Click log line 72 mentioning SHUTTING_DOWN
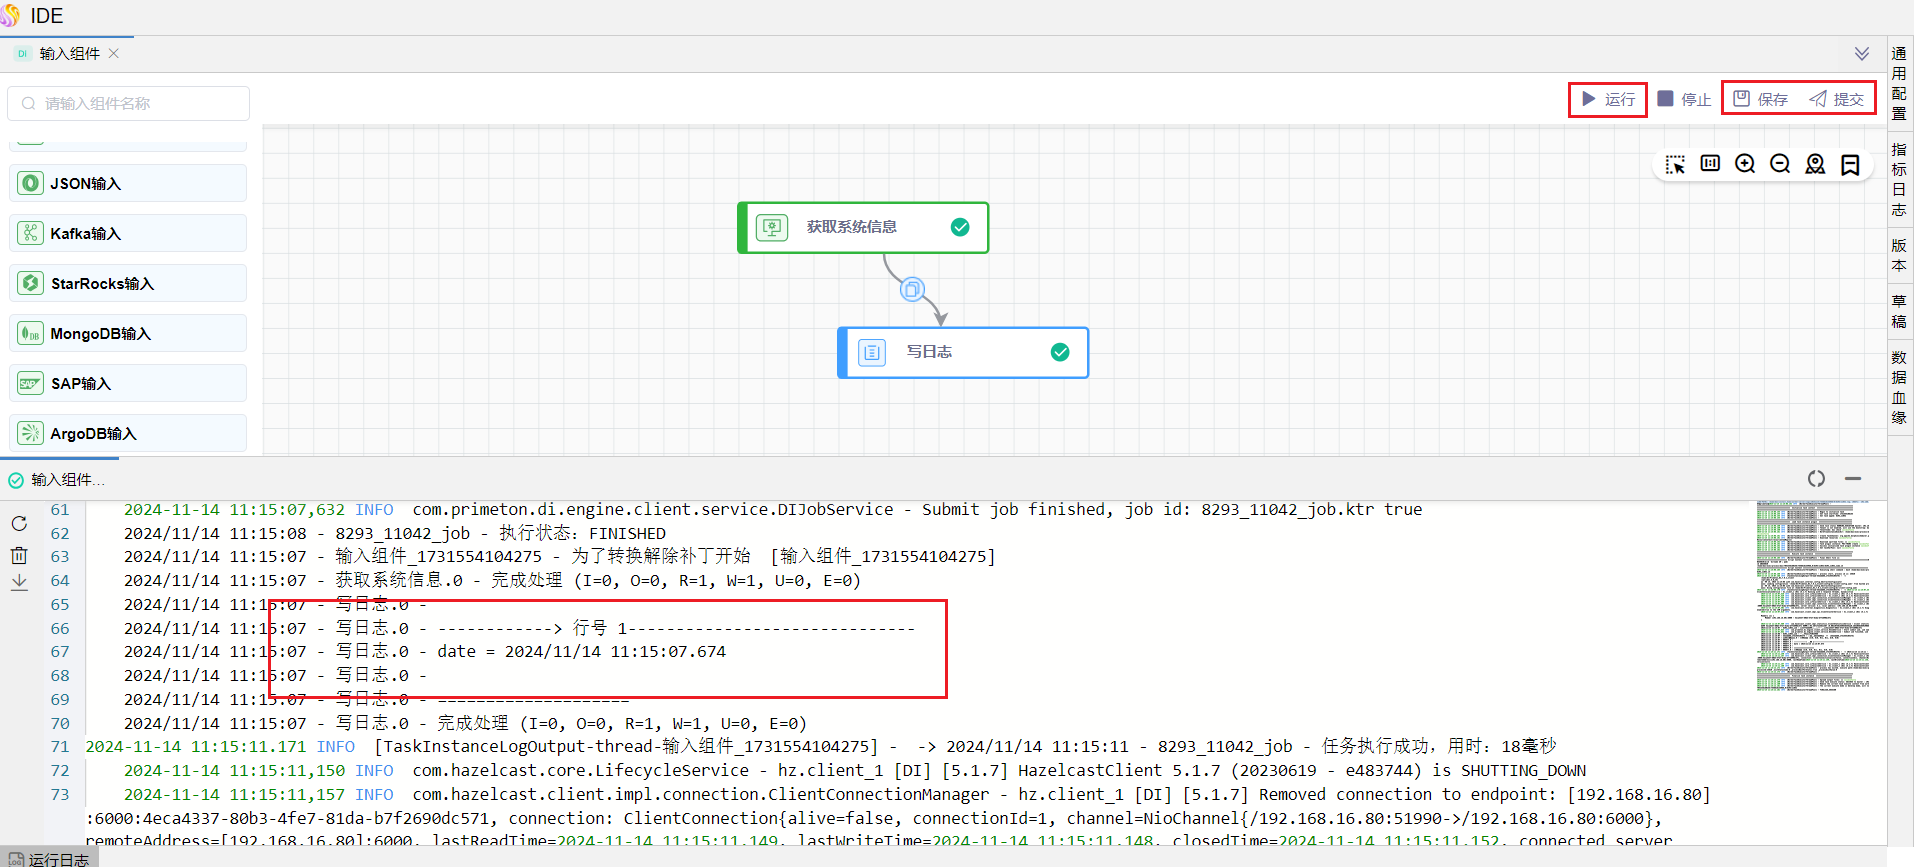Screen dimensions: 1914x867 tap(855, 771)
